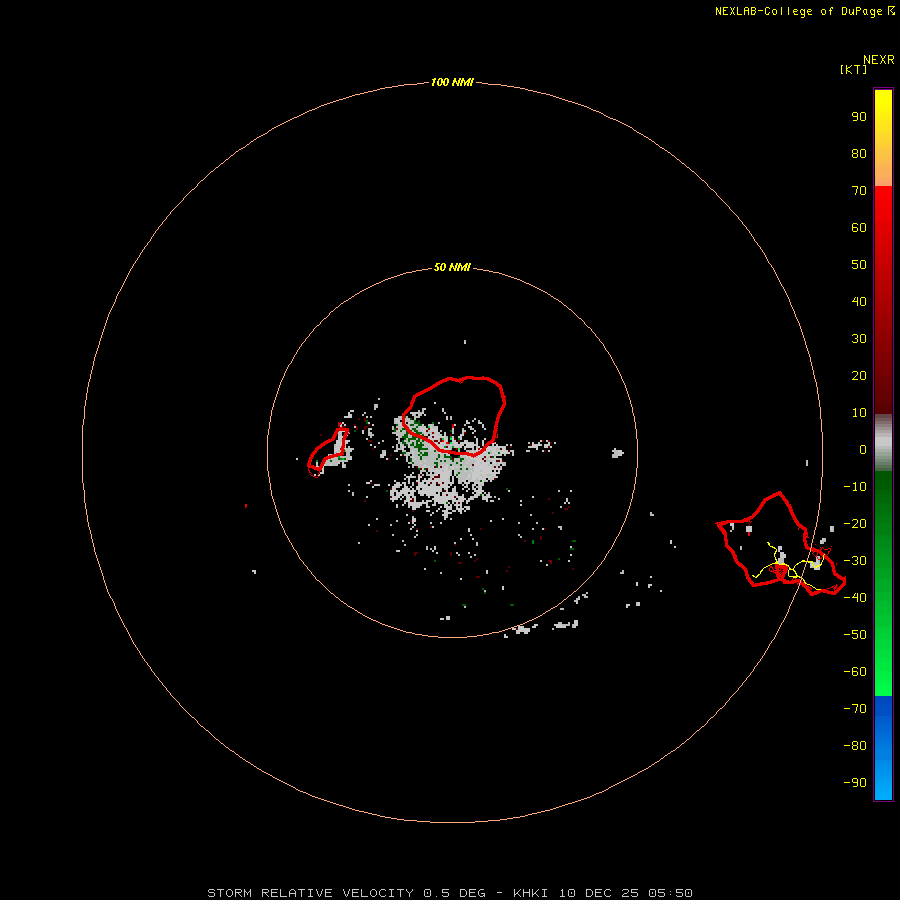Screen dimensions: 900x900
Task: Click the [KT] units label
Action: click(x=853, y=69)
